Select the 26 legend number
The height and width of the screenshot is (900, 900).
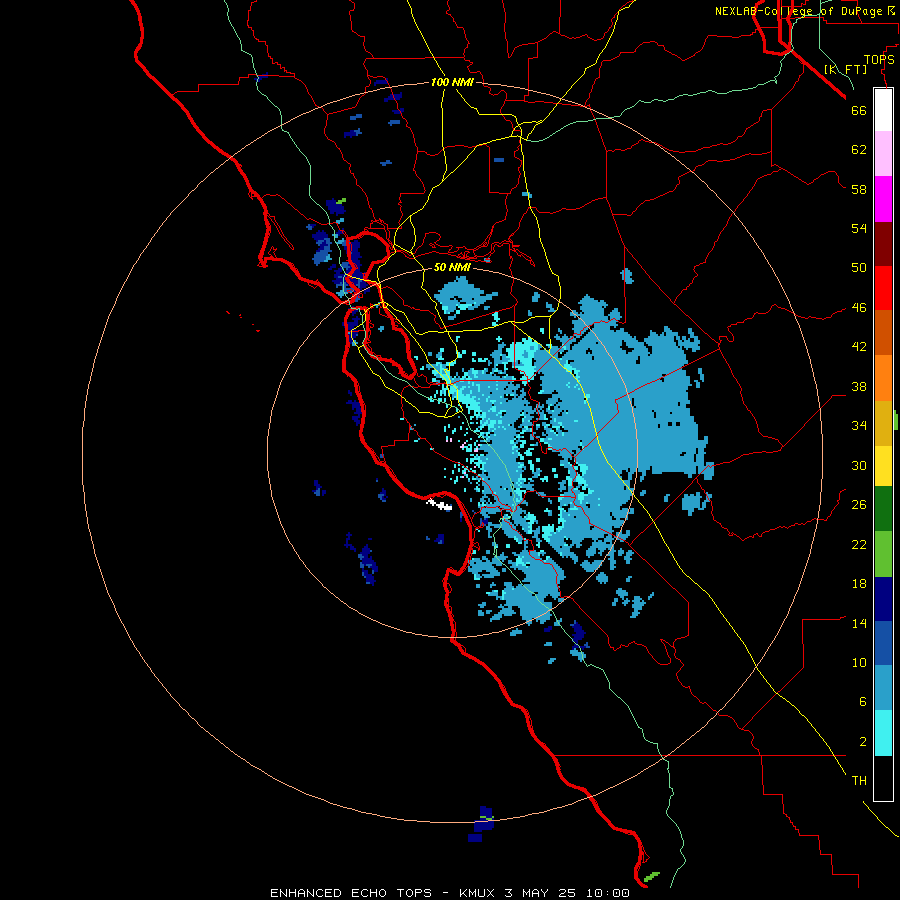[859, 505]
